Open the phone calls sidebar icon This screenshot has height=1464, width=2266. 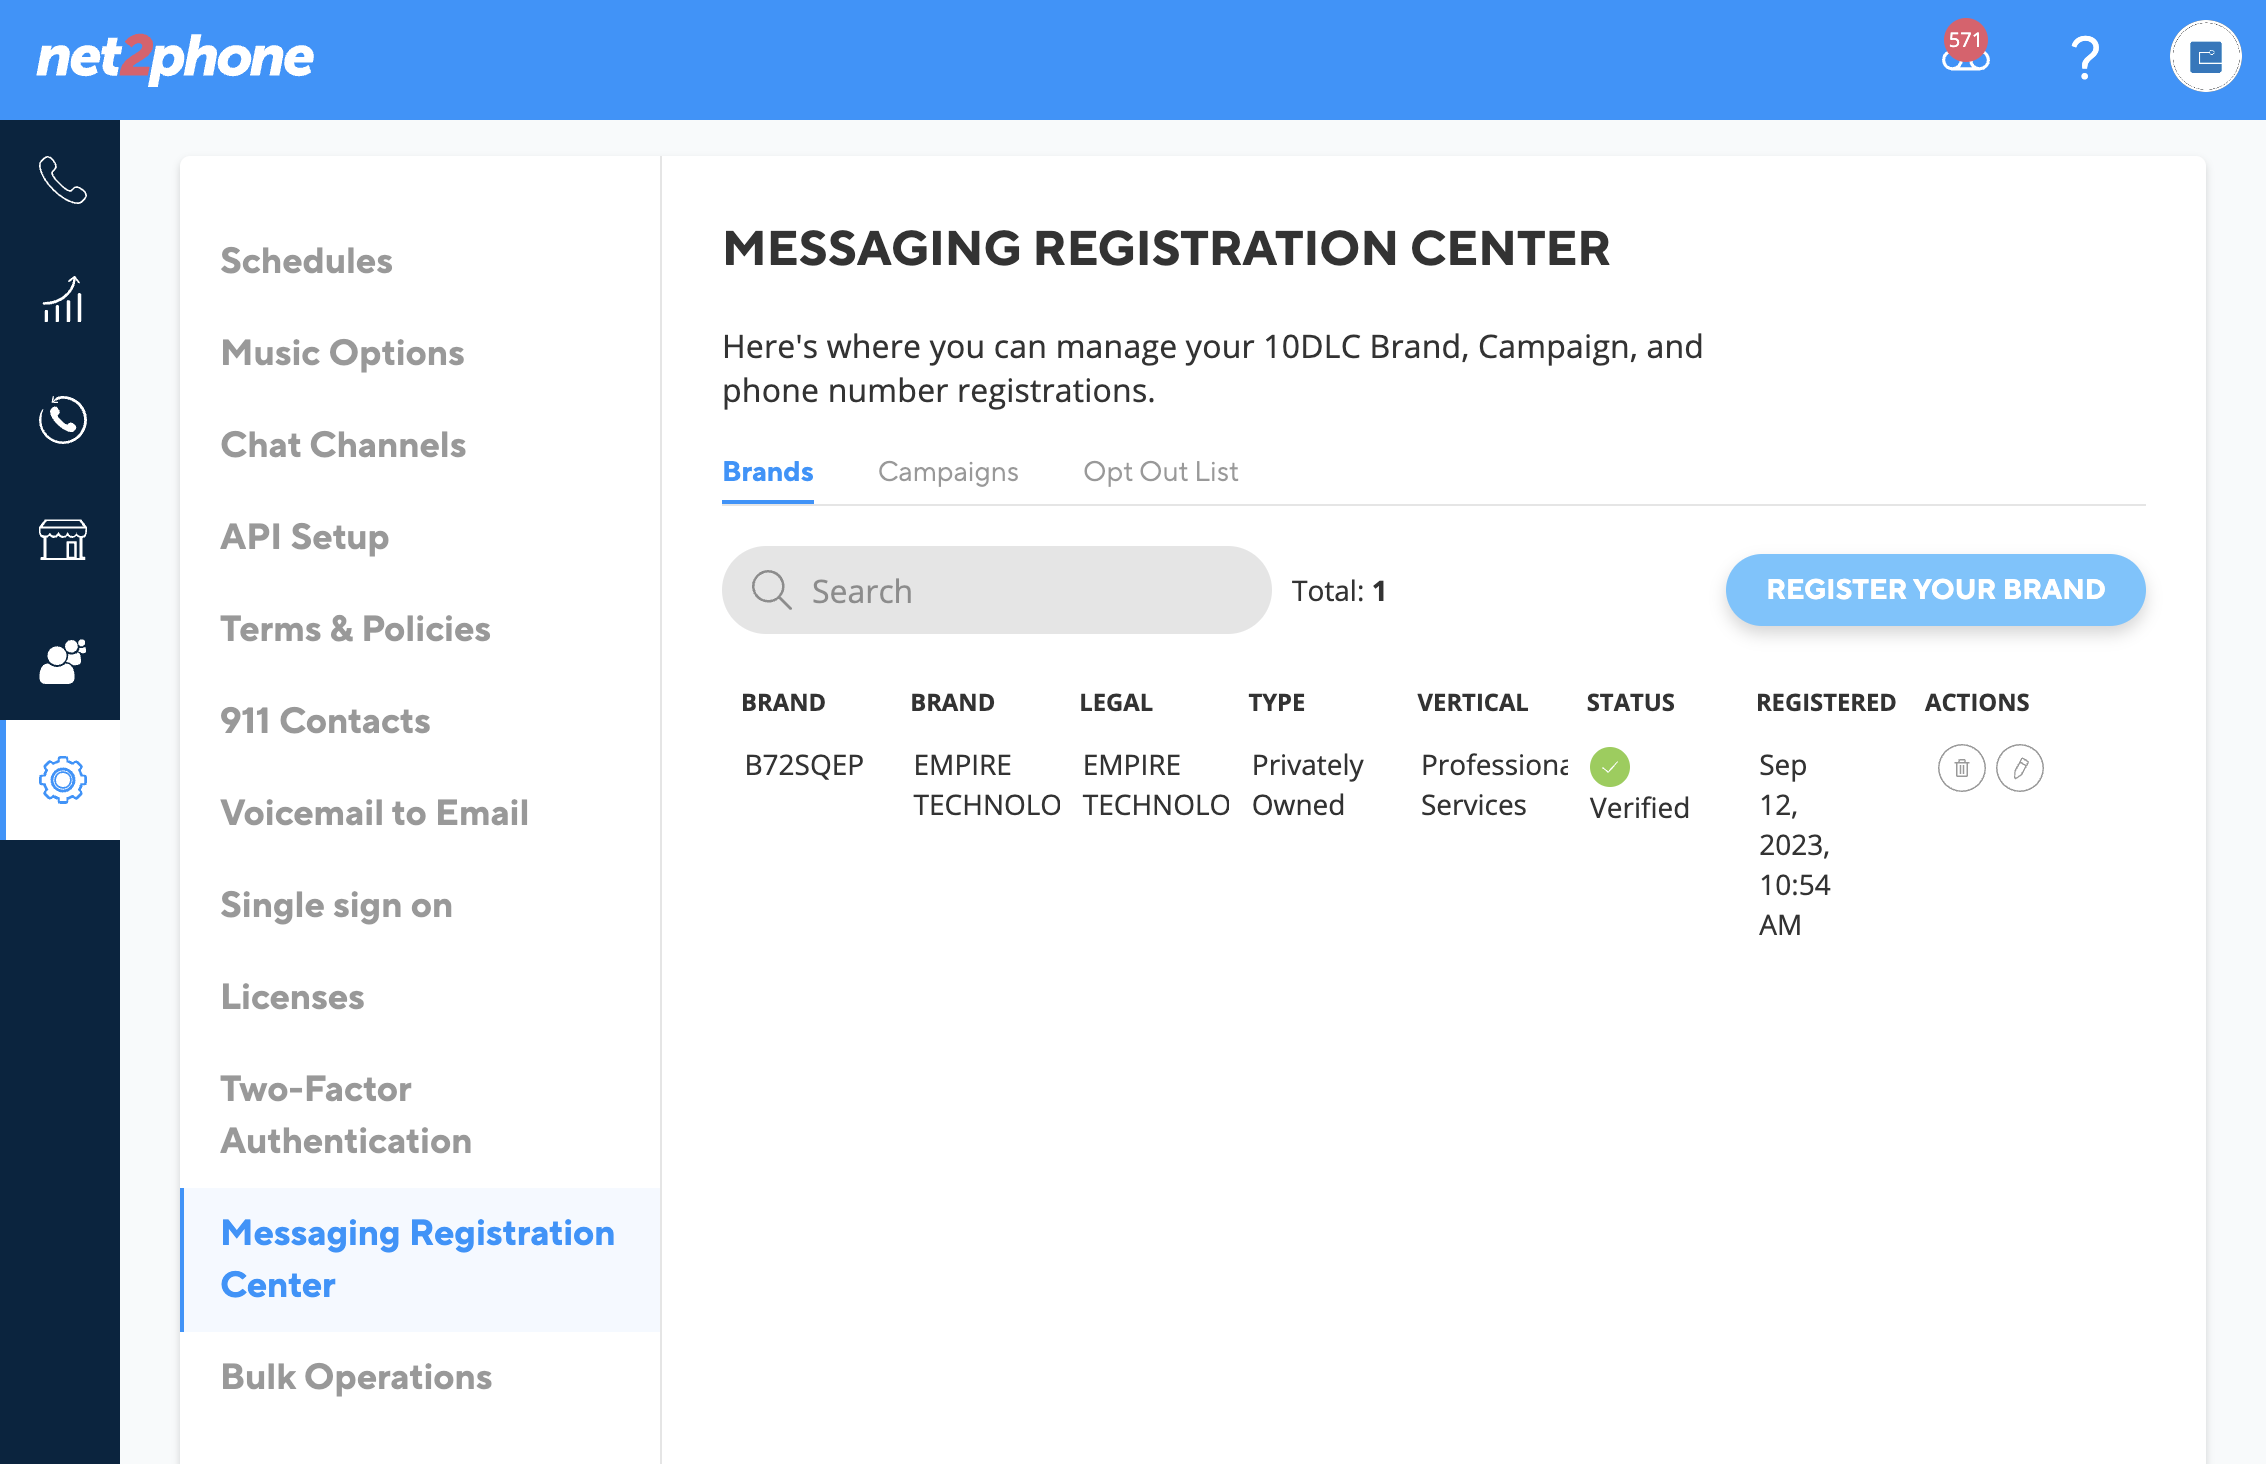point(62,180)
